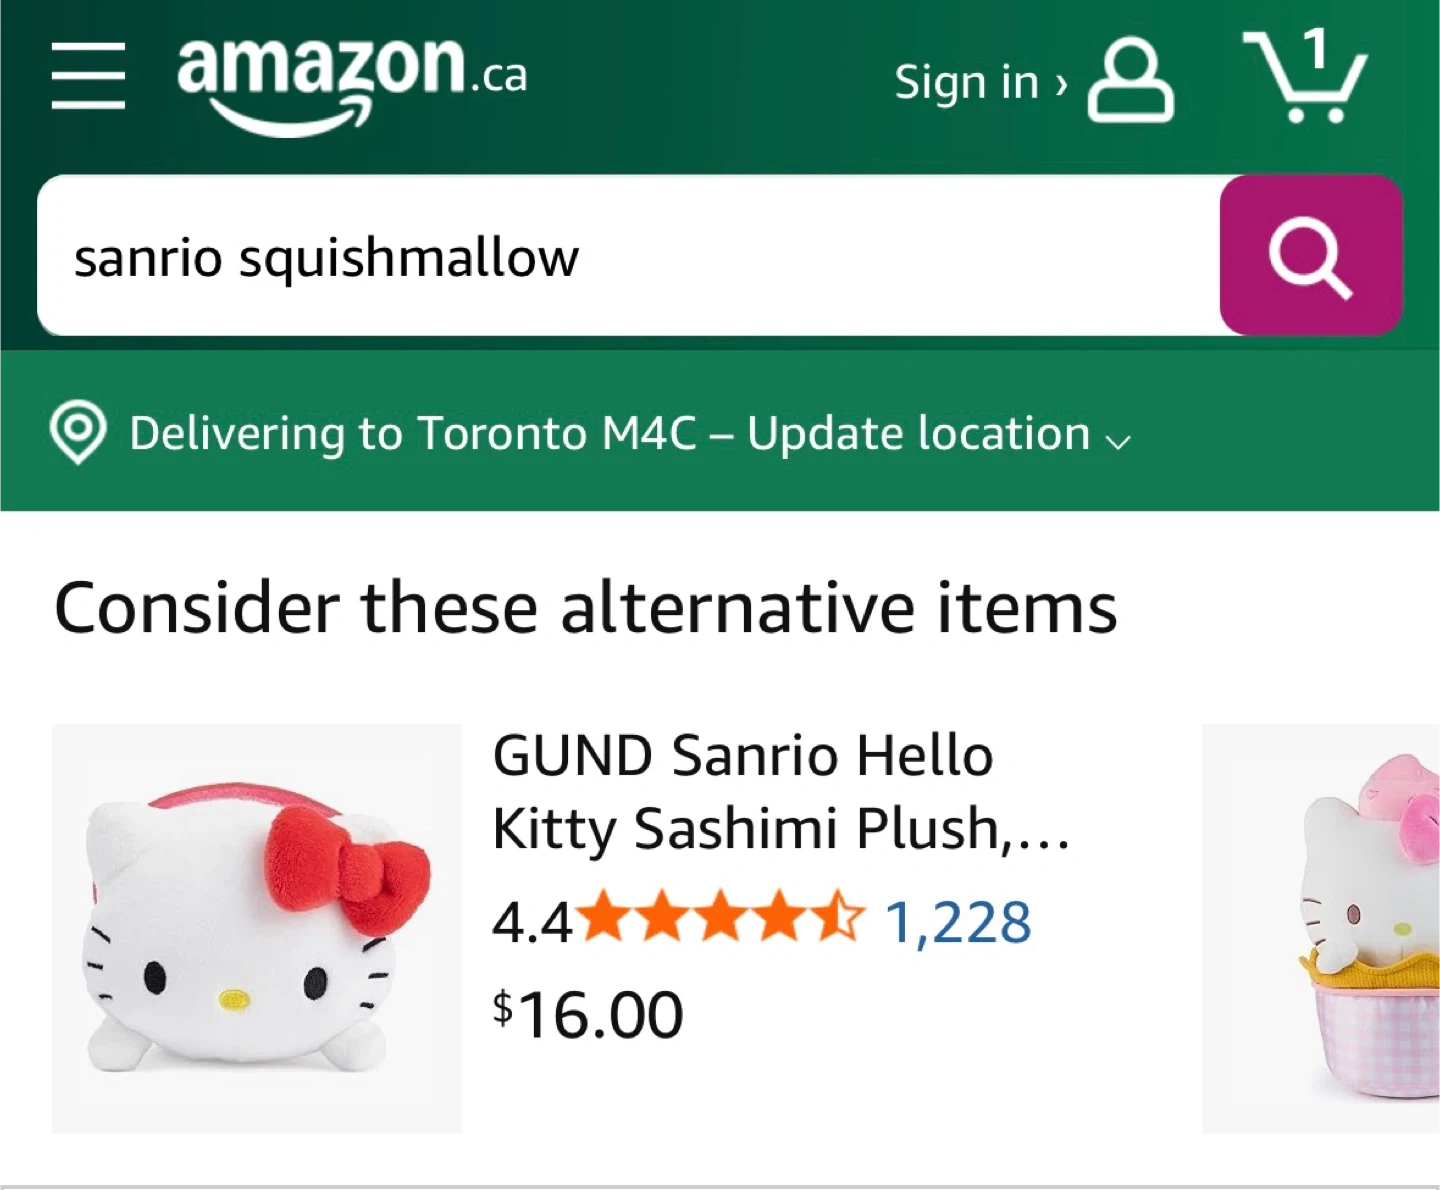Click the star rating icons
The width and height of the screenshot is (1440, 1190).
pyautogui.click(x=720, y=918)
